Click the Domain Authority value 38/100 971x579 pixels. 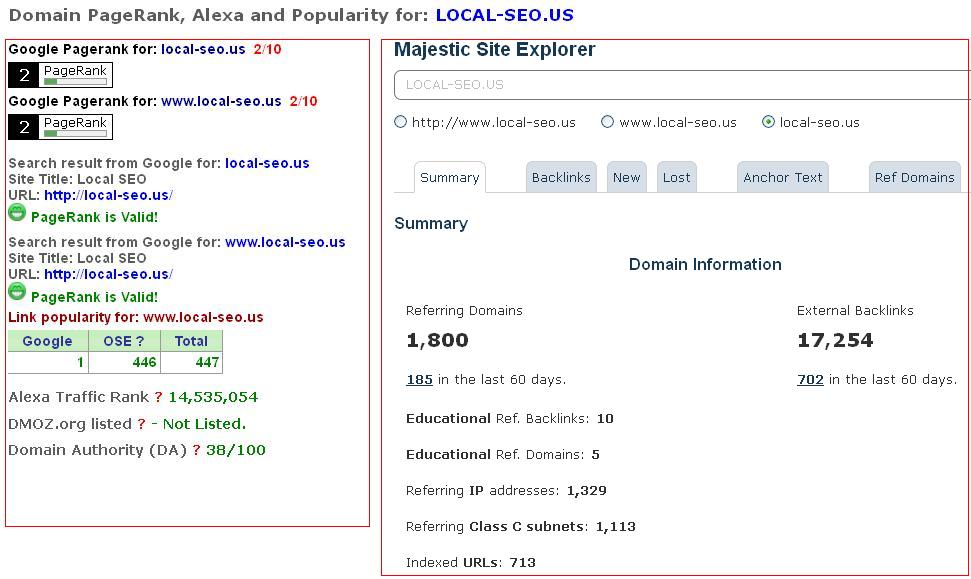click(236, 450)
